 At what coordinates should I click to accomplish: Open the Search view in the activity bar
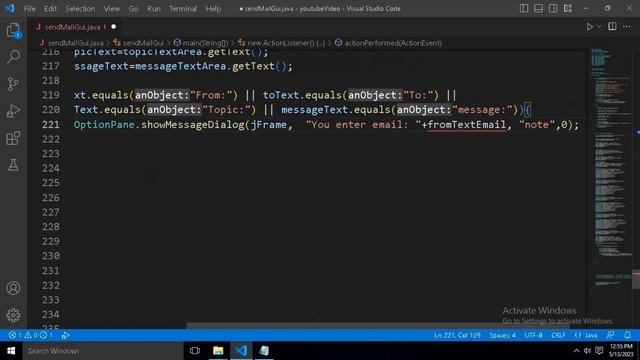pos(13,57)
